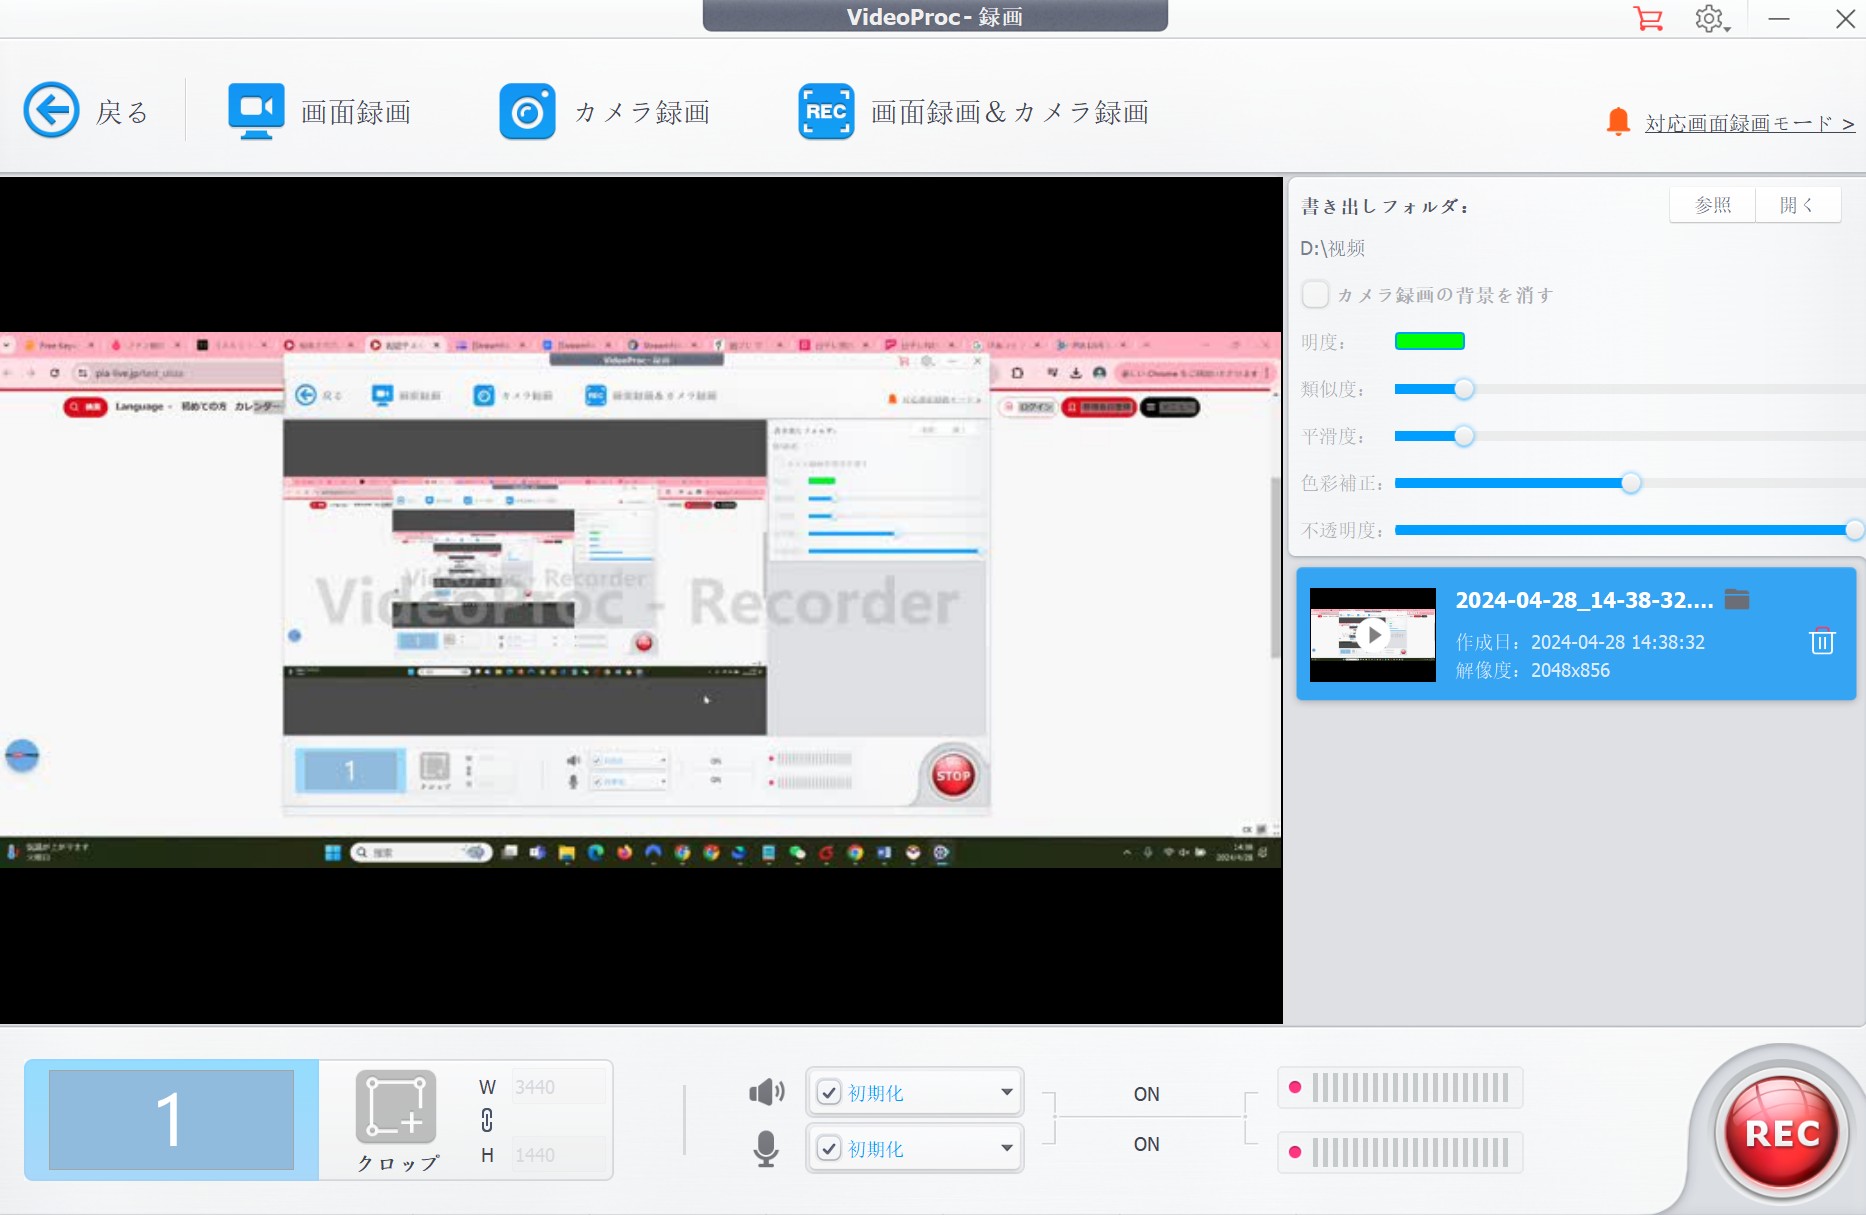Screen dimensions: 1866x1215
Task: Go back using the 戻る arrow icon
Action: coord(51,110)
